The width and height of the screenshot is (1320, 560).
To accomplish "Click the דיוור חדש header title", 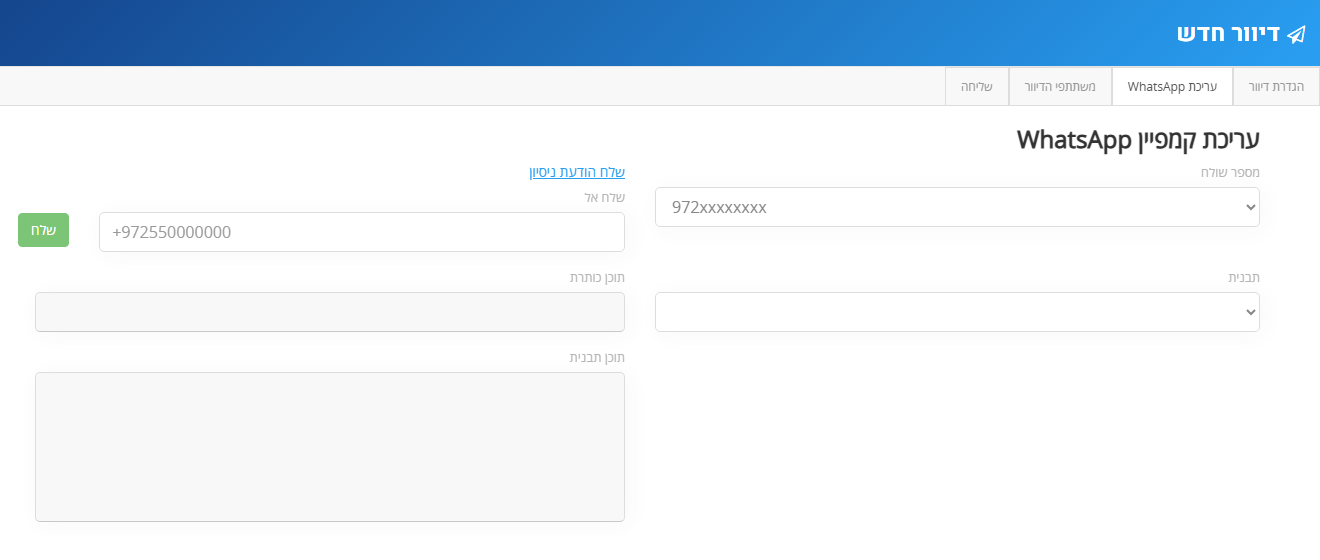I will point(1229,33).
